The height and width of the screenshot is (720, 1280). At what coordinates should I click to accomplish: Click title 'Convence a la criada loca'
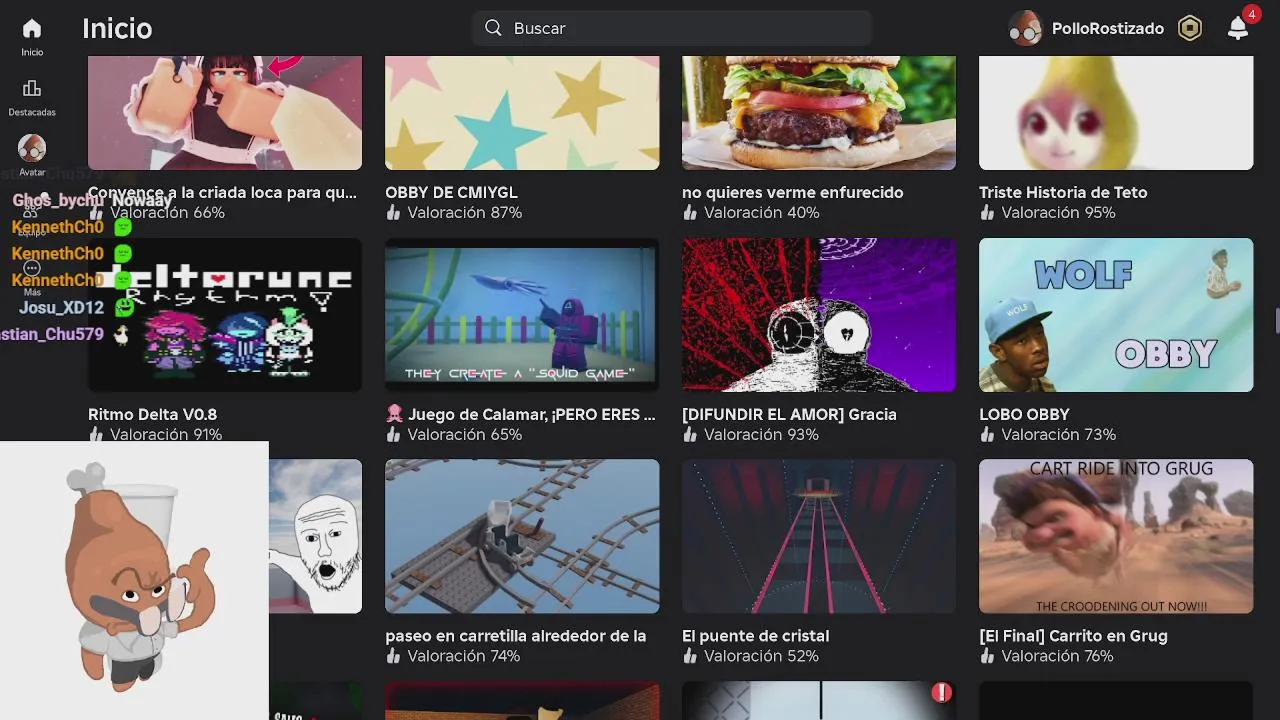(x=222, y=192)
